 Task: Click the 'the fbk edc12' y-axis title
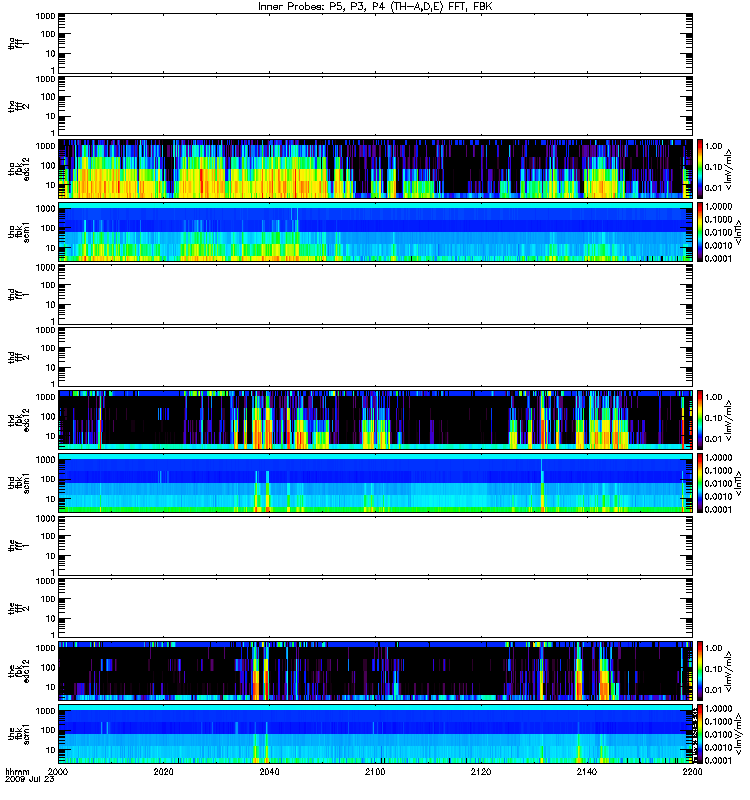pos(19,669)
